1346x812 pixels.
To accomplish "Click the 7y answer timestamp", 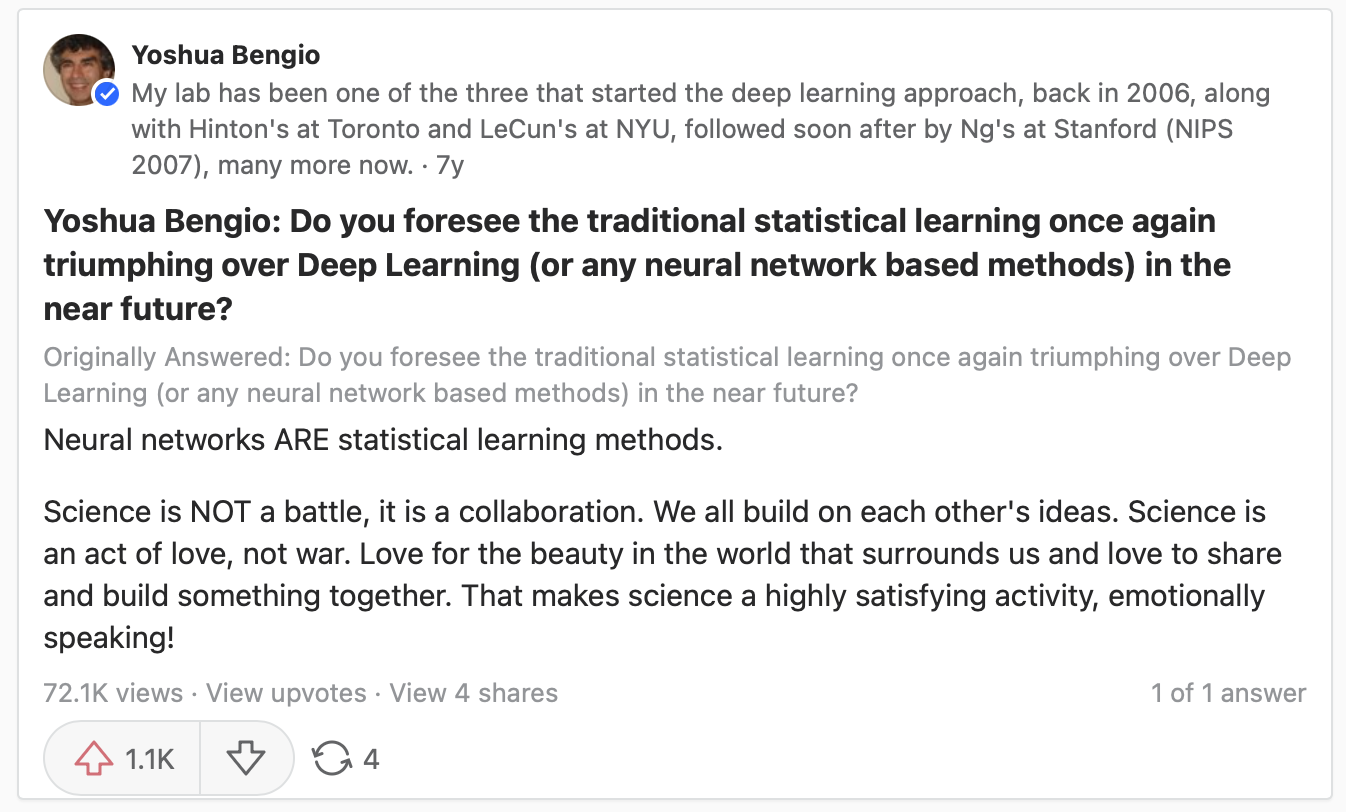I will (x=450, y=166).
